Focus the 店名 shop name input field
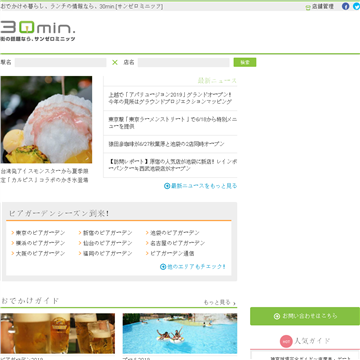Screen dimensions: 360x360 (x=184, y=62)
